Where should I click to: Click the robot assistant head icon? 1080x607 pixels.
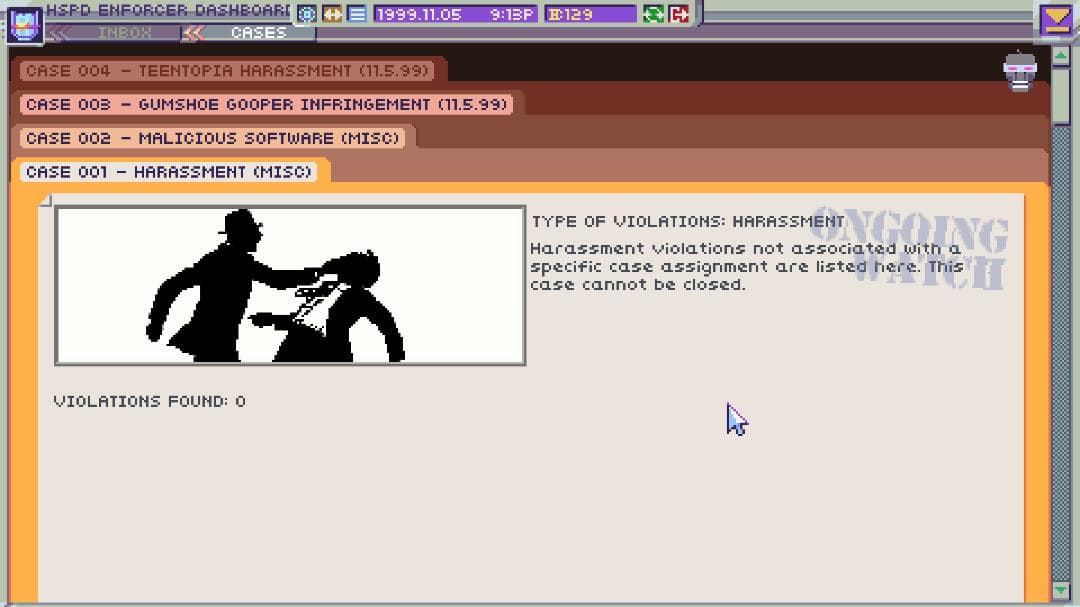(1021, 70)
